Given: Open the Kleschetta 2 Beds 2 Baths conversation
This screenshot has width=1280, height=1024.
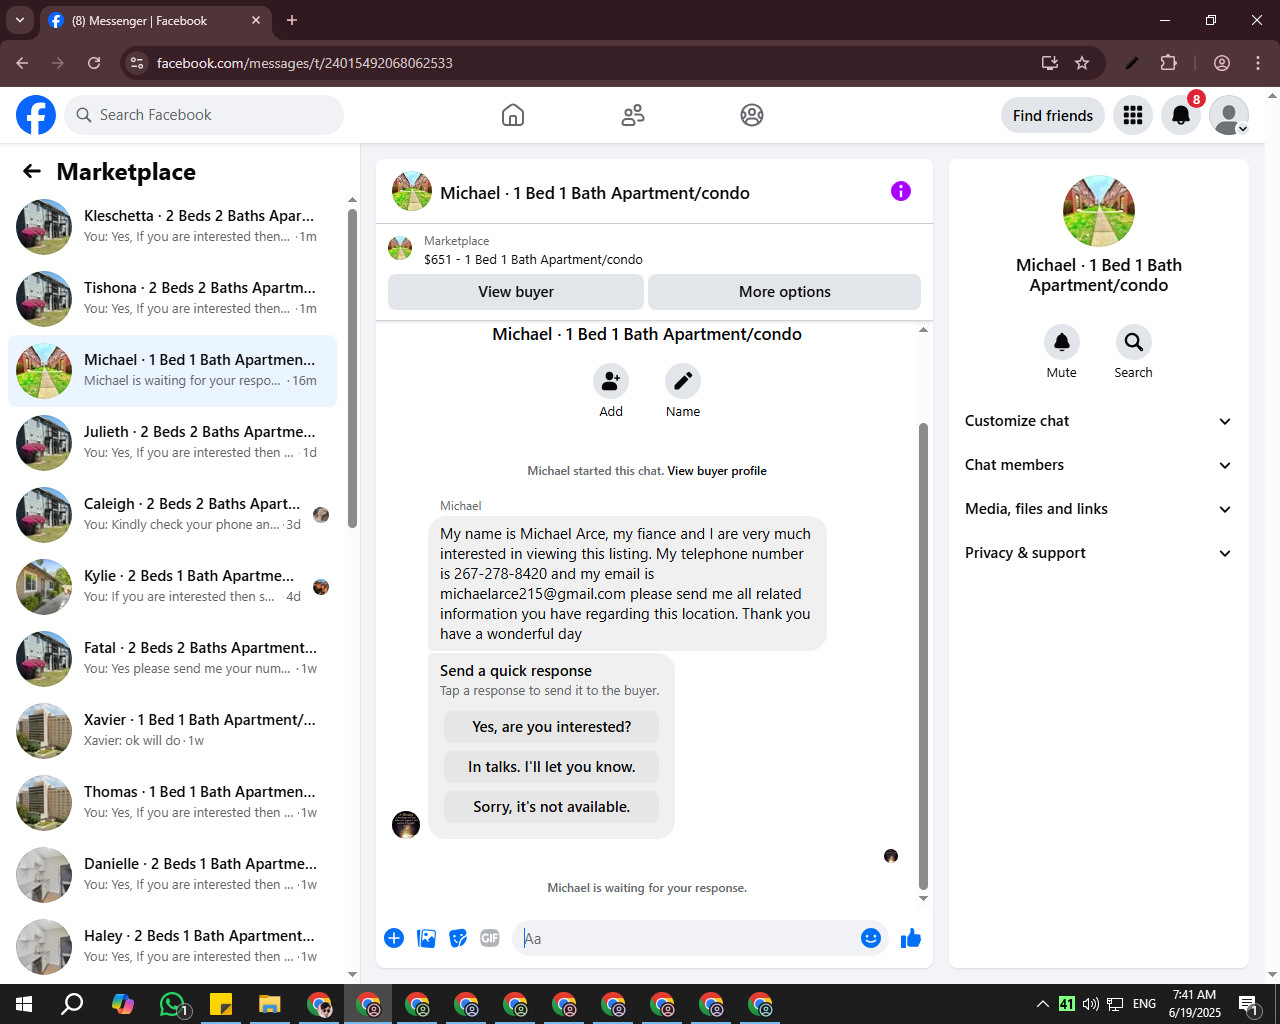Looking at the screenshot, I should [x=172, y=227].
